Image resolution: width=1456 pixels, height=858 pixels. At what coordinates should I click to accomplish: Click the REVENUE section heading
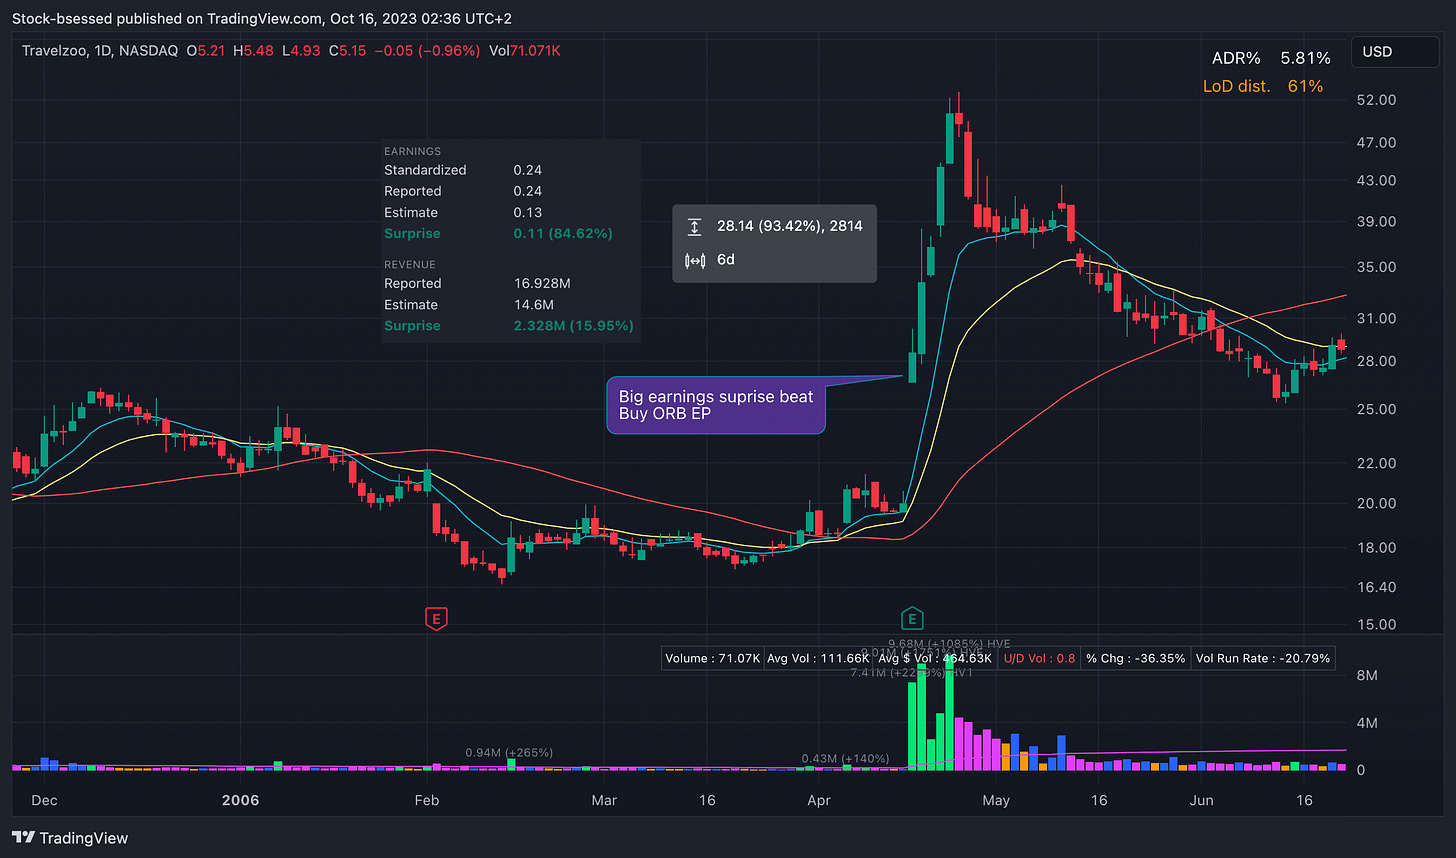[x=410, y=264]
